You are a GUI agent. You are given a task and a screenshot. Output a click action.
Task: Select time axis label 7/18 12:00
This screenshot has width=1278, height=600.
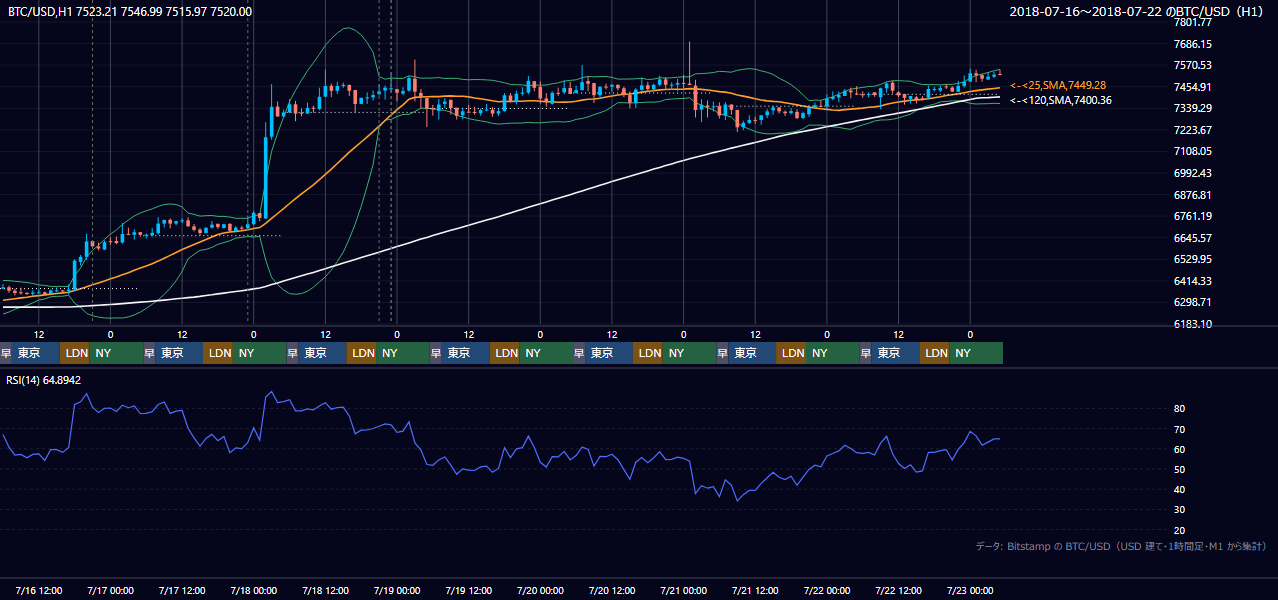326,590
